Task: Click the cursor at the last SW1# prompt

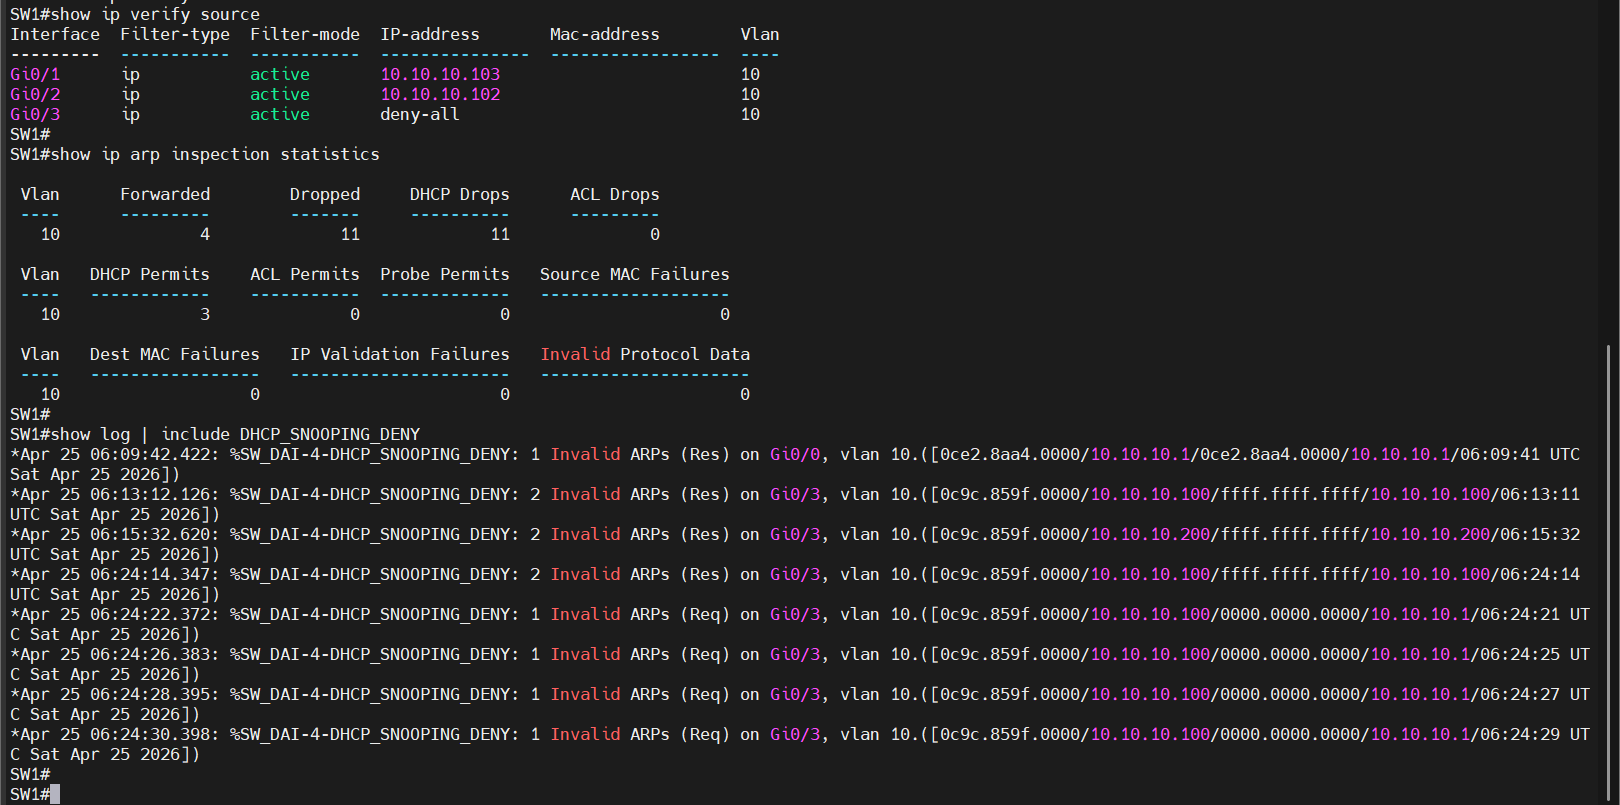Action: tap(55, 794)
